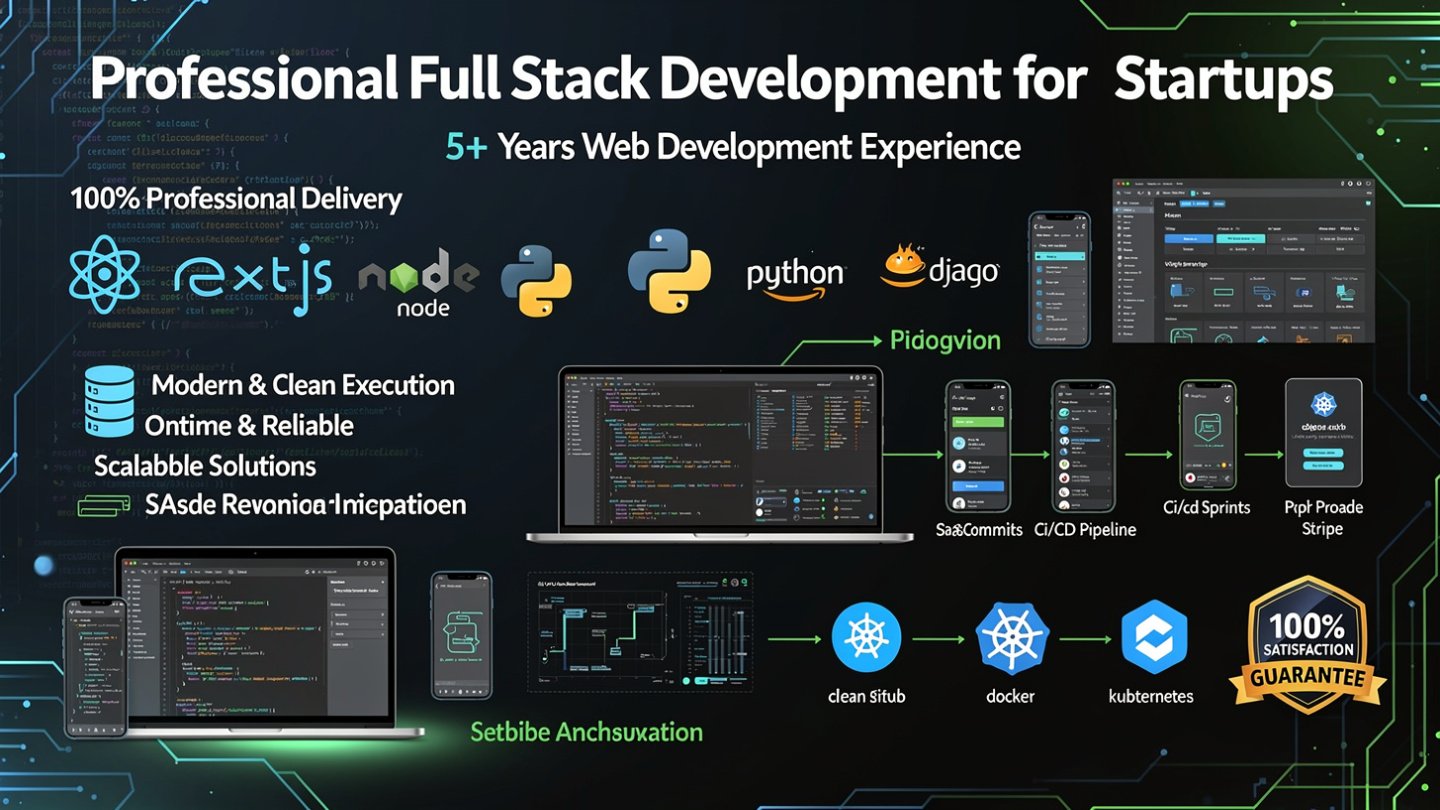Screen dimensions: 1440x810
Task: Click the Professional Full Stack Development headline
Action: (x=711, y=80)
